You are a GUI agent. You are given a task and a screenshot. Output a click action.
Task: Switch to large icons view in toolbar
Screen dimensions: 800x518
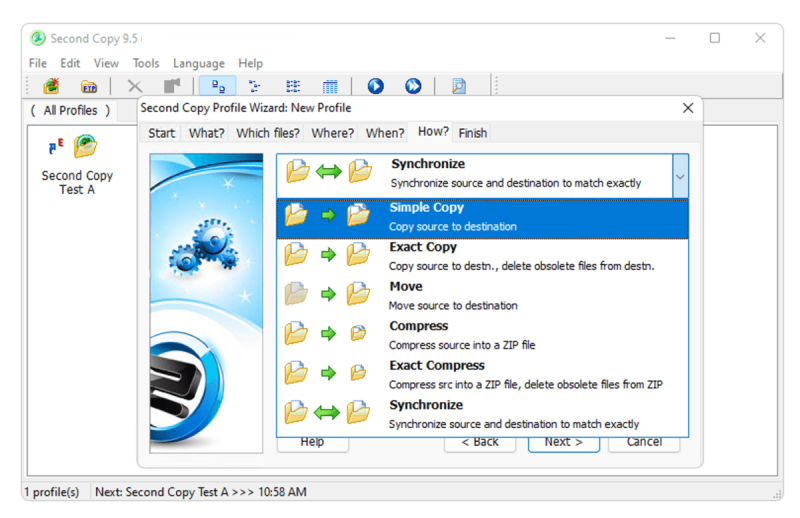click(218, 87)
